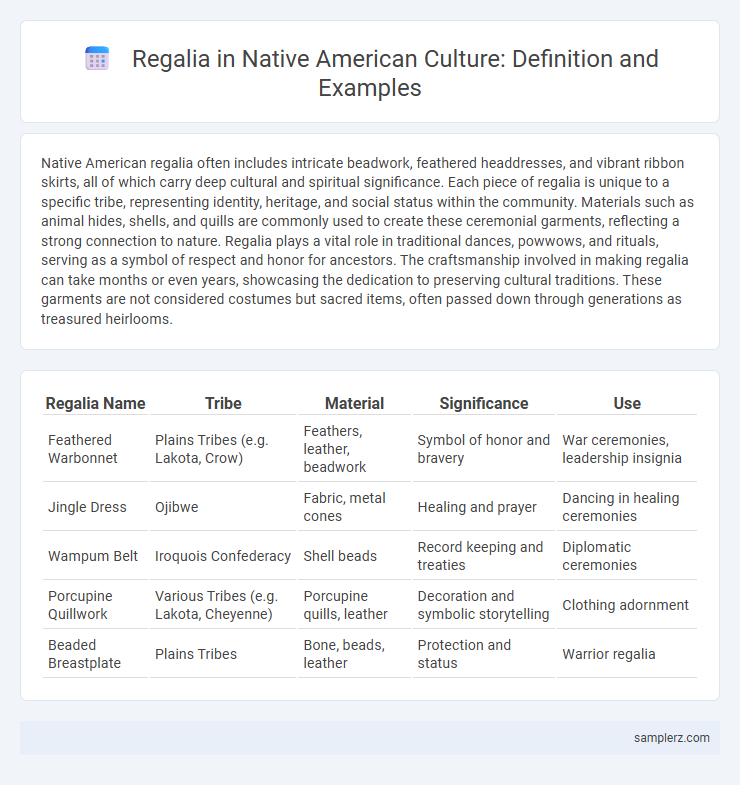The height and width of the screenshot is (785, 740).
Task: Click the 'Diplomatic ceremonies' cell
Action: 627,556
